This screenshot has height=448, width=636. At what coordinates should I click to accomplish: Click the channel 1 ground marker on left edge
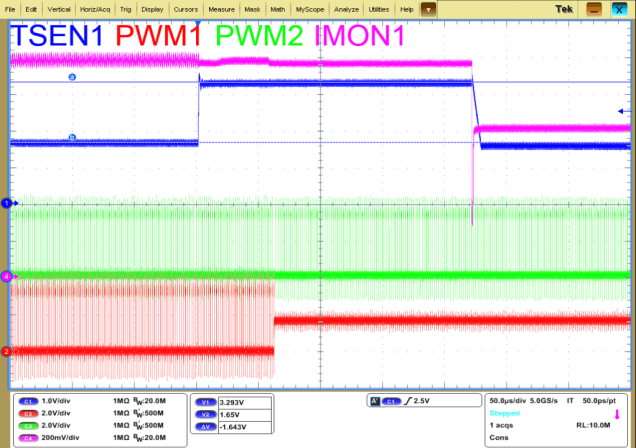click(6, 203)
